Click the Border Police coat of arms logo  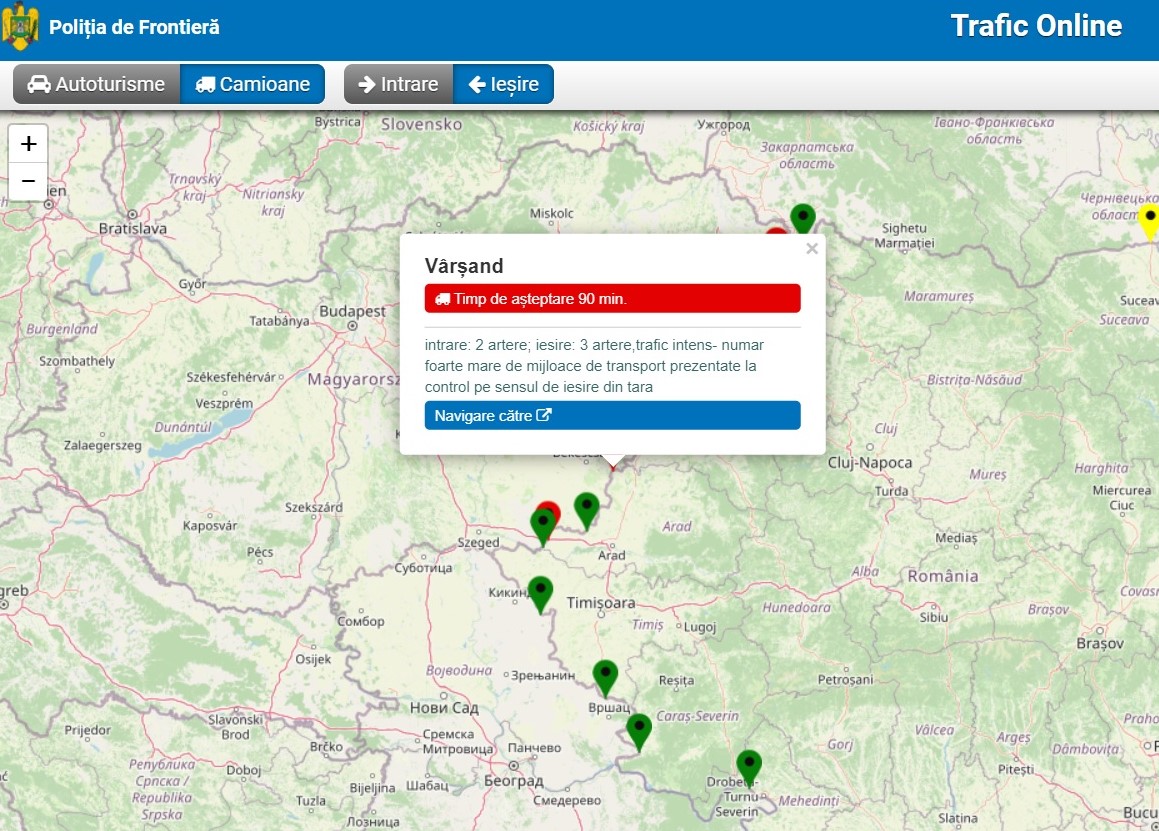(21, 27)
